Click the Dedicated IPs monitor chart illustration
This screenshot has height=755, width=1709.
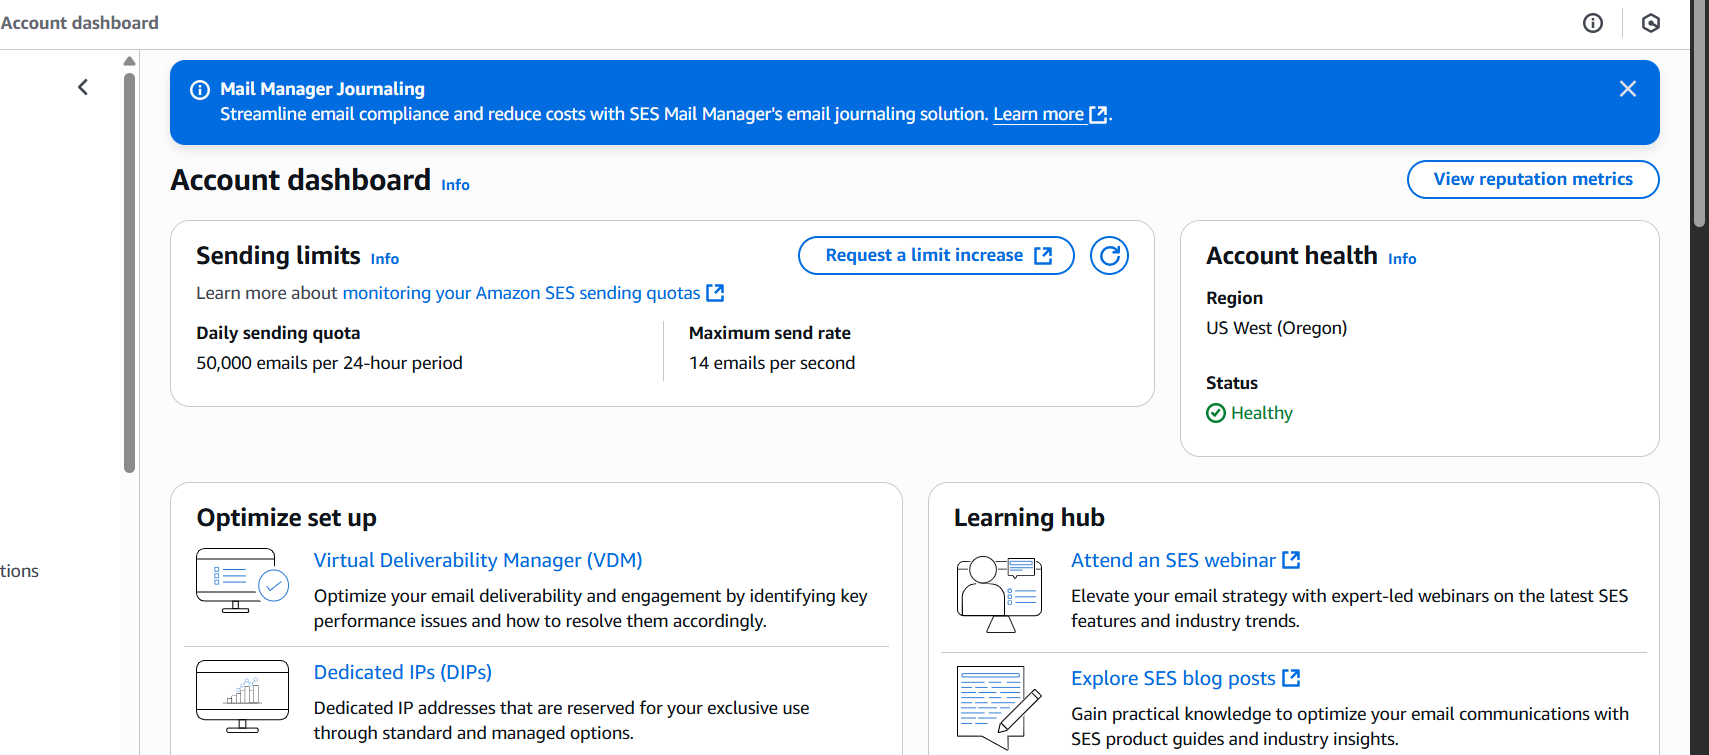point(243,696)
